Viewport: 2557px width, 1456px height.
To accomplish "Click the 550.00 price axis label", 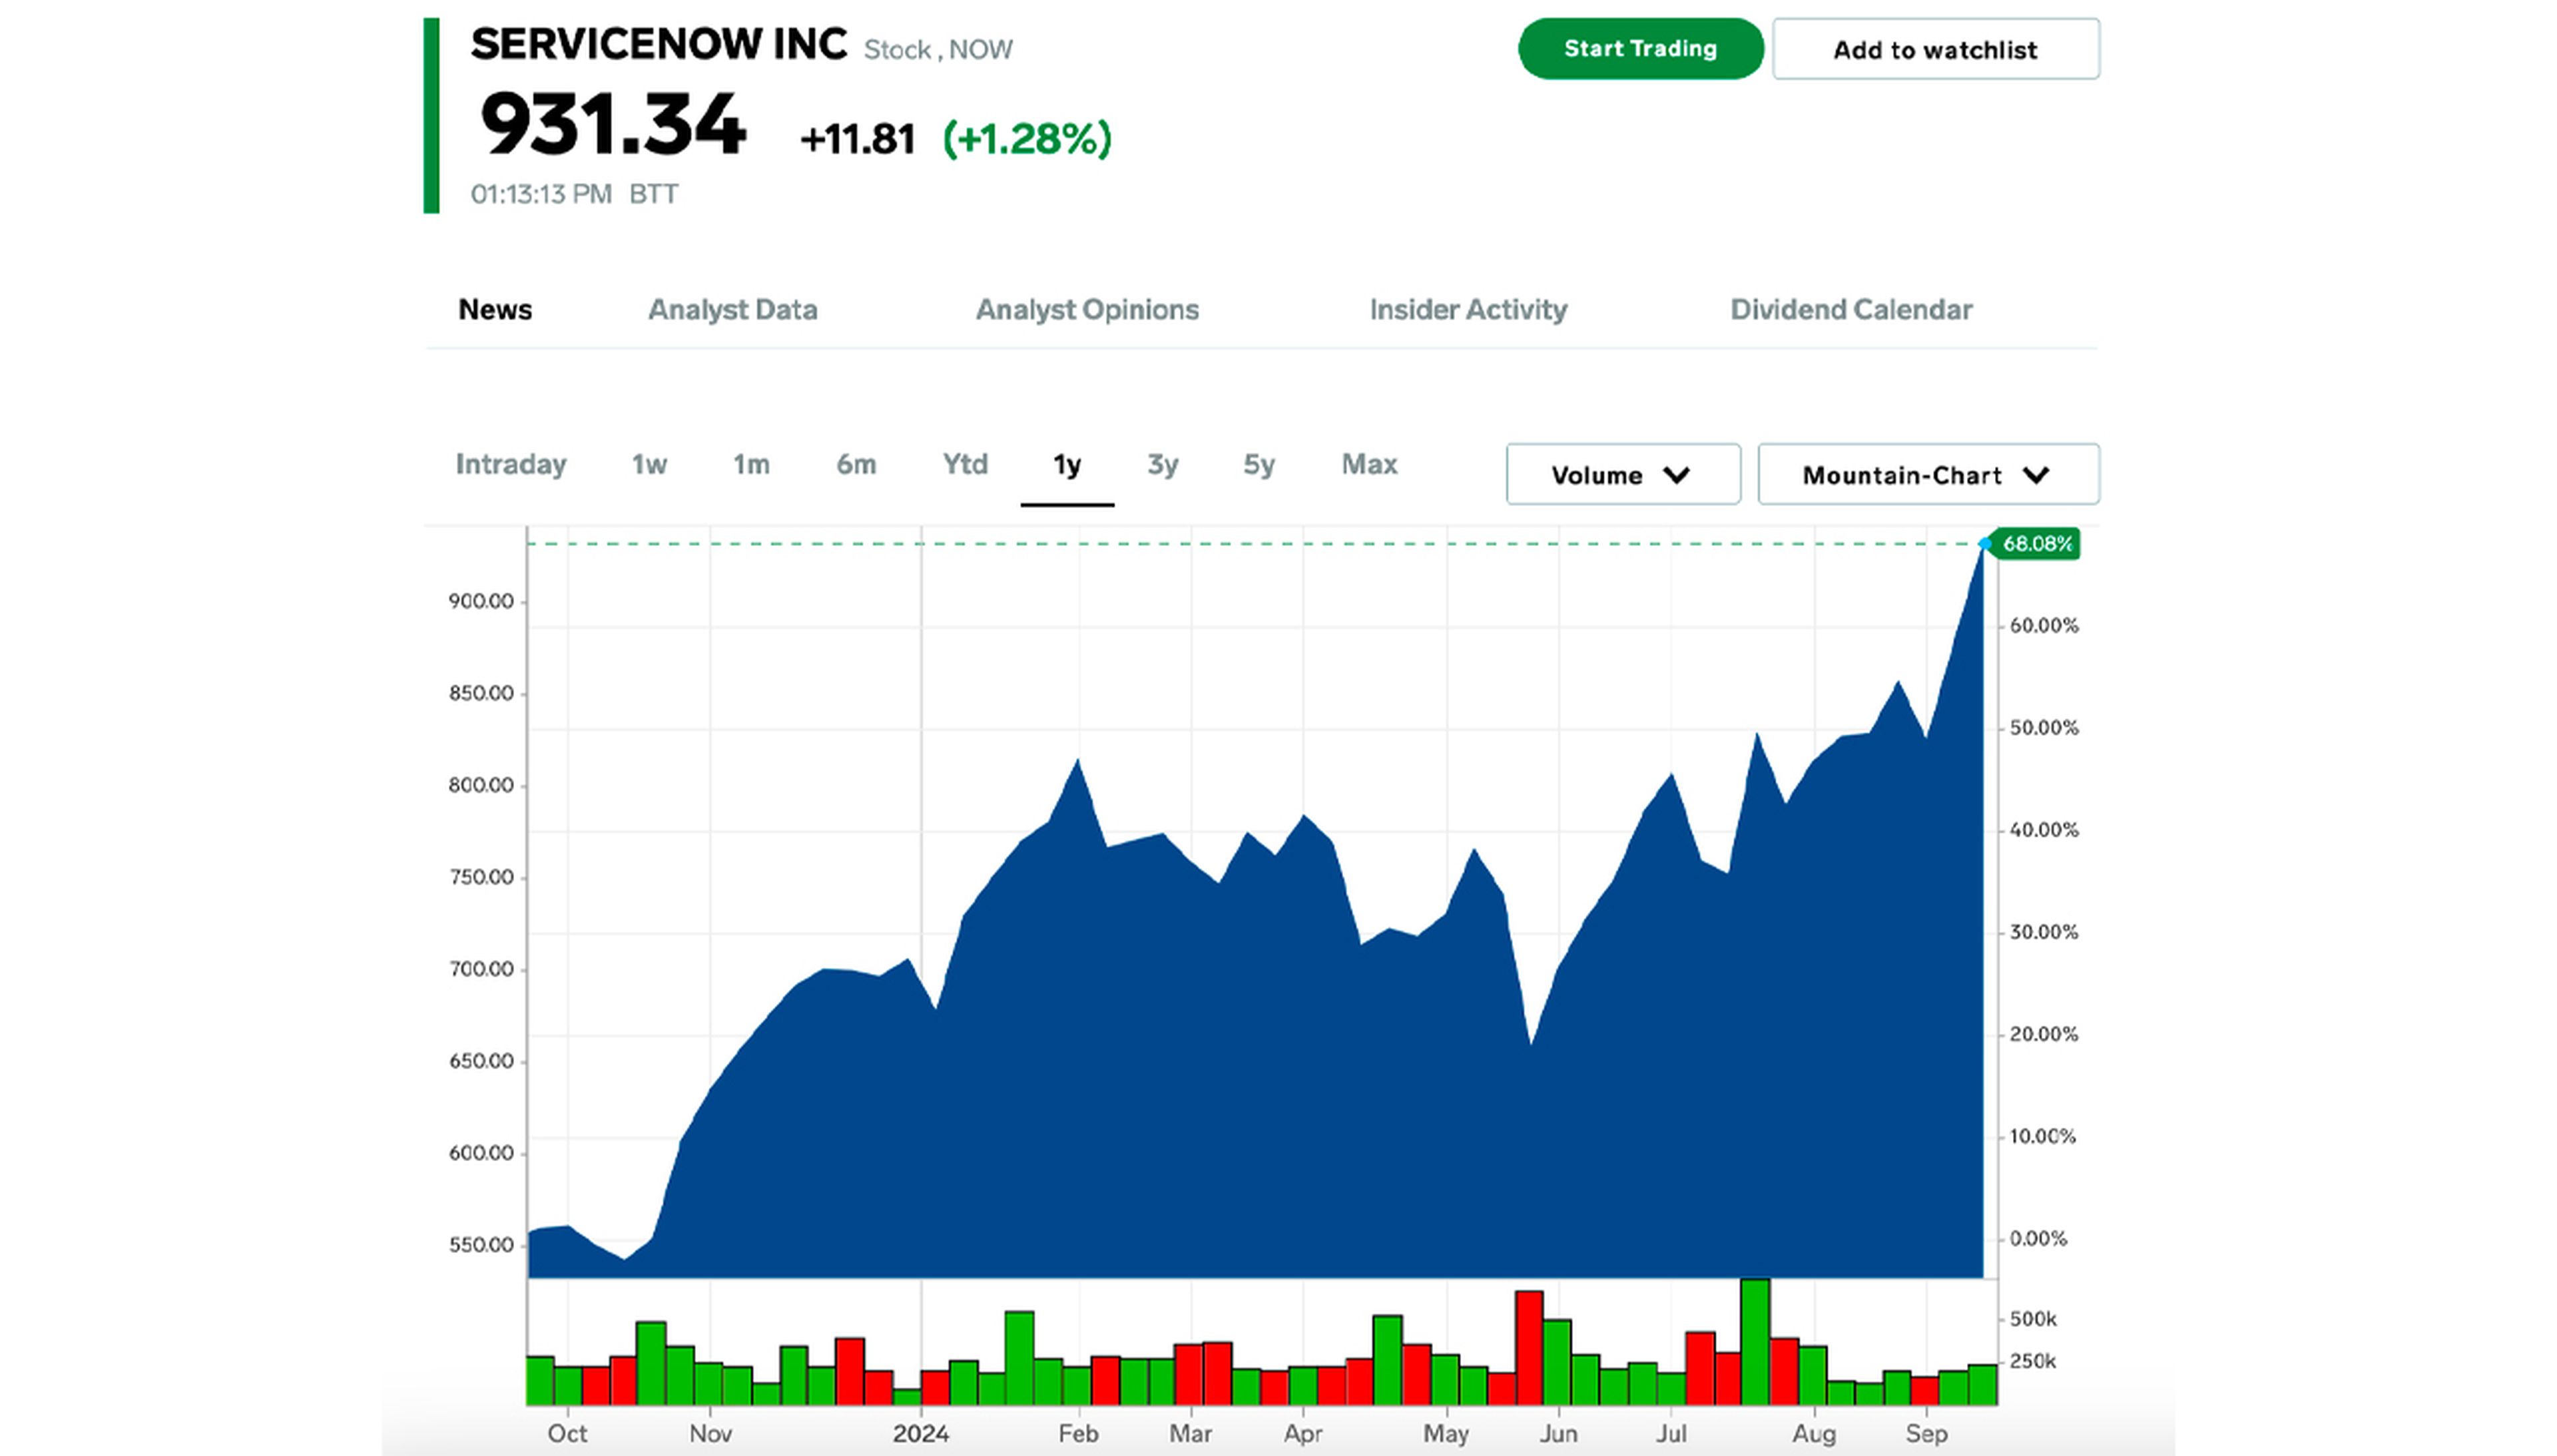I will 481,1245.
